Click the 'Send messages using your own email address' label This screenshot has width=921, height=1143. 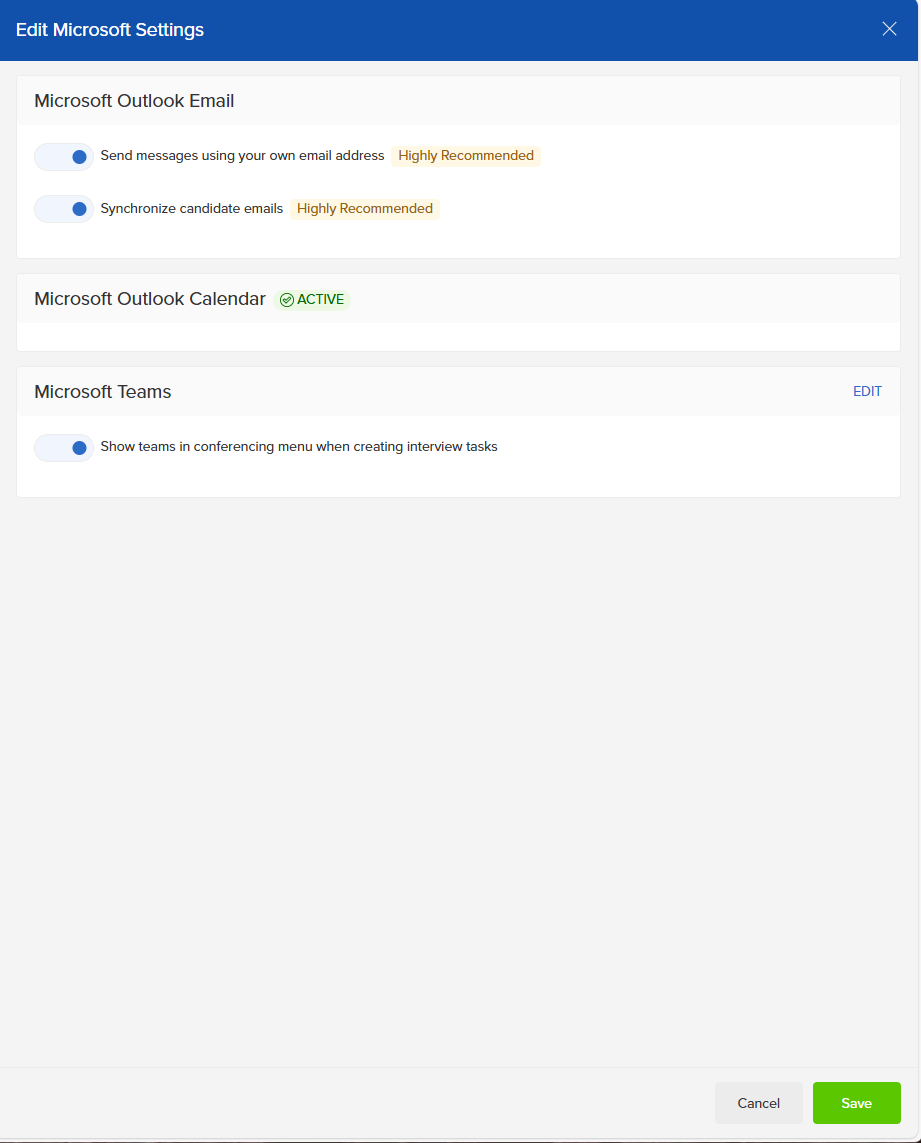242,156
